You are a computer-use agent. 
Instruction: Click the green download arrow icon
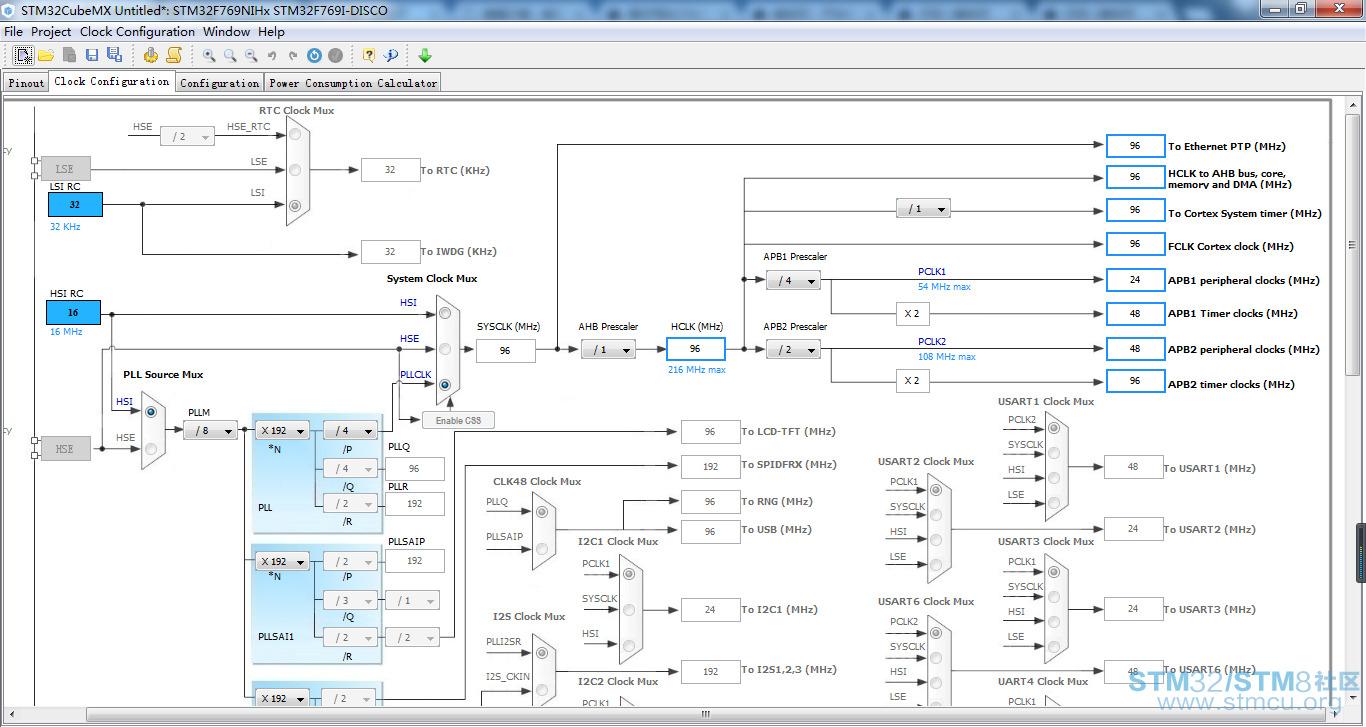pos(425,55)
